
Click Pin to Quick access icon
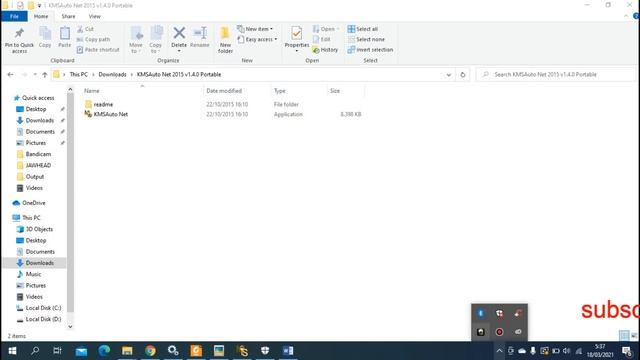coord(19,33)
